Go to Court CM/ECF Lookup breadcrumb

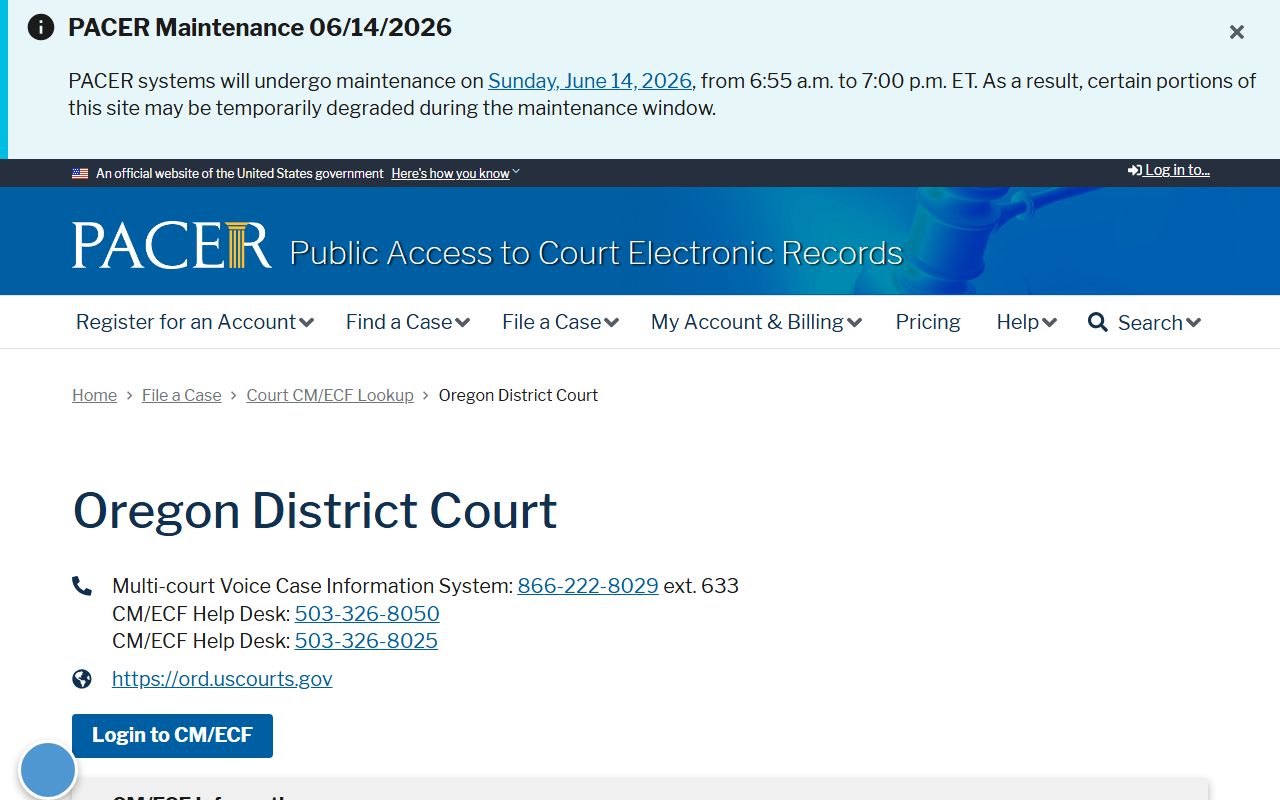point(330,395)
